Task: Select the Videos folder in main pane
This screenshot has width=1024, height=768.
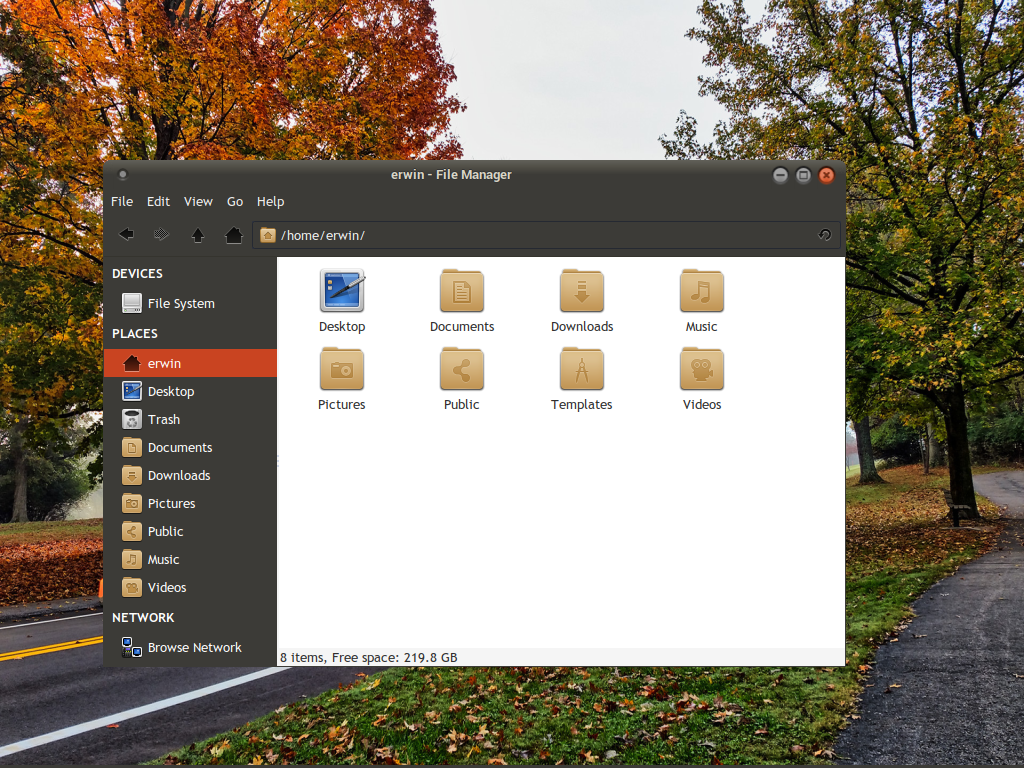Action: point(702,379)
